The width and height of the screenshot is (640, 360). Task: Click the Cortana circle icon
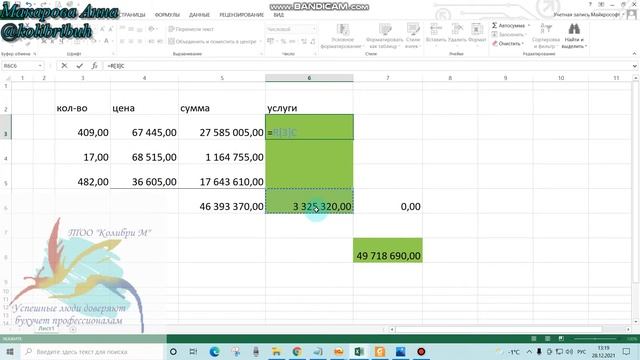173,351
